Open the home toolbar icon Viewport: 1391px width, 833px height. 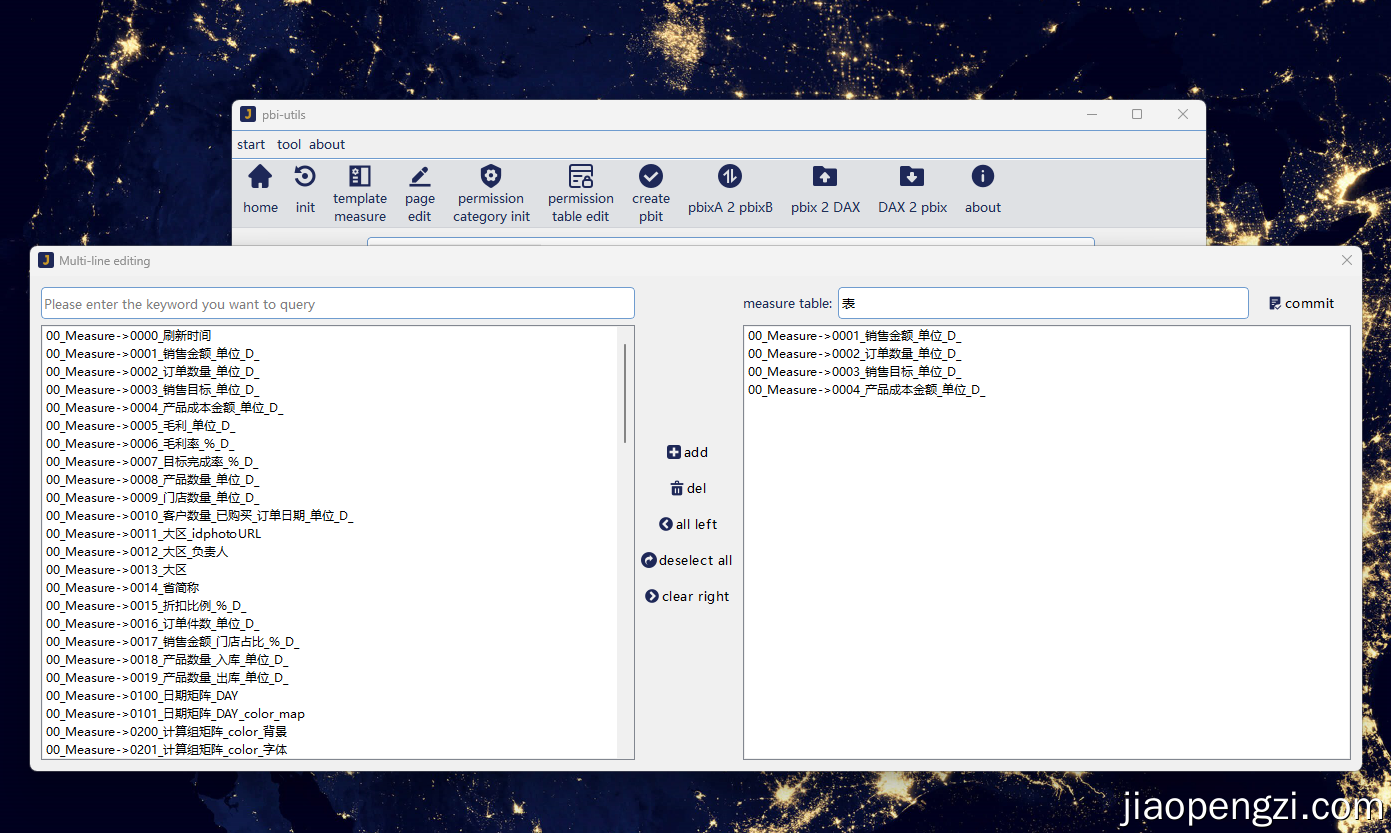point(260,178)
